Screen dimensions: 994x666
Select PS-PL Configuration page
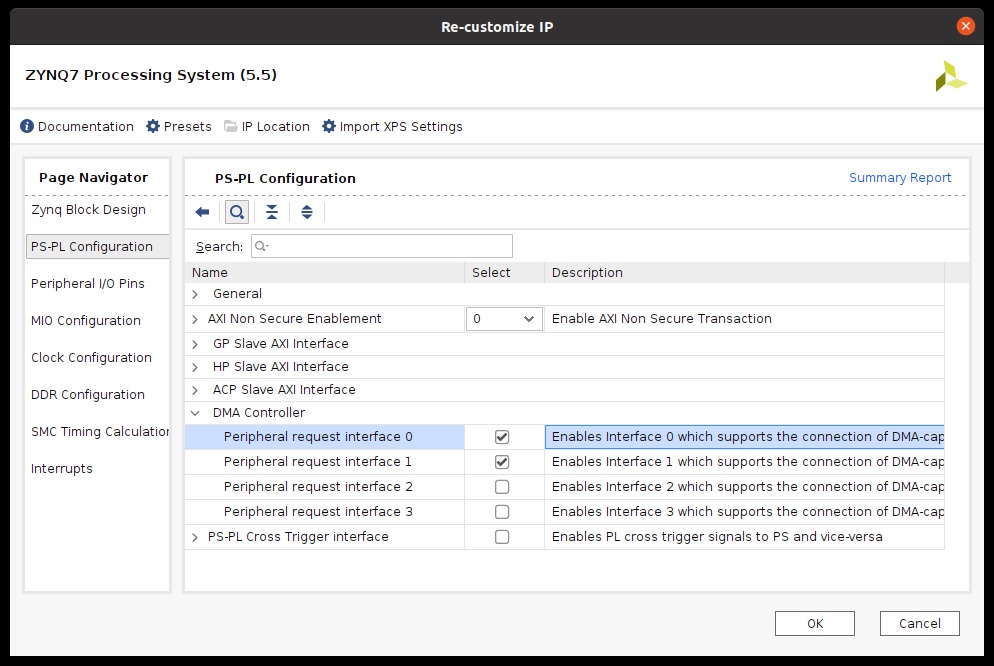coord(97,247)
